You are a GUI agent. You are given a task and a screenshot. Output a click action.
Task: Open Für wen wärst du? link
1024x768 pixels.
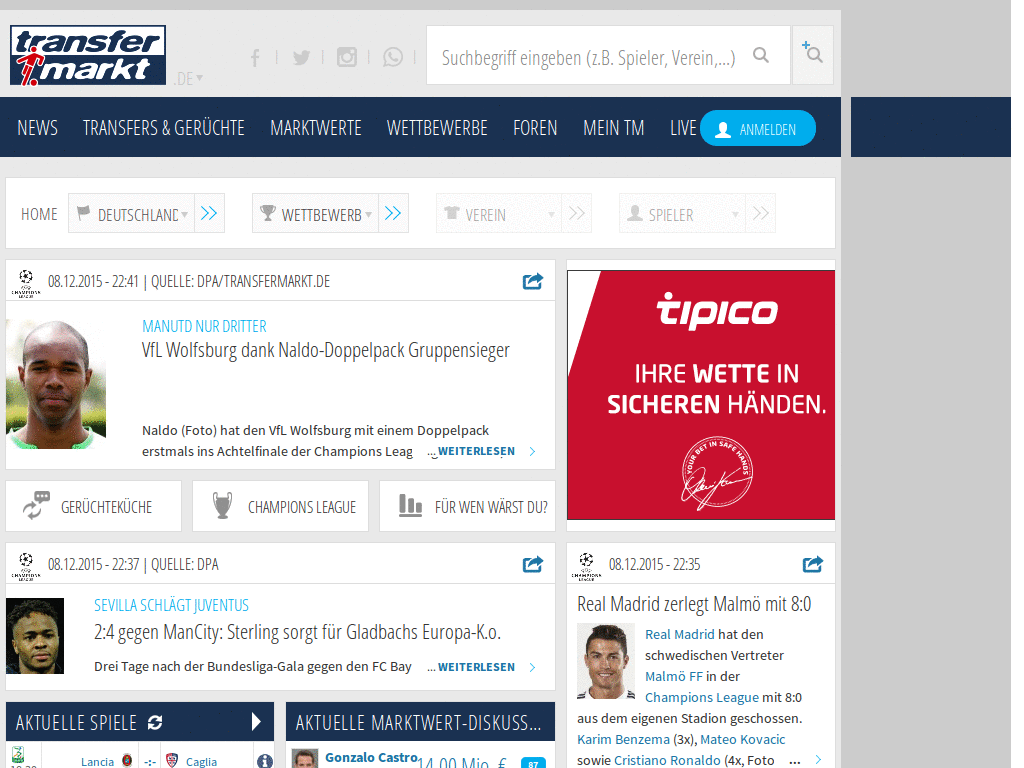click(x=468, y=506)
